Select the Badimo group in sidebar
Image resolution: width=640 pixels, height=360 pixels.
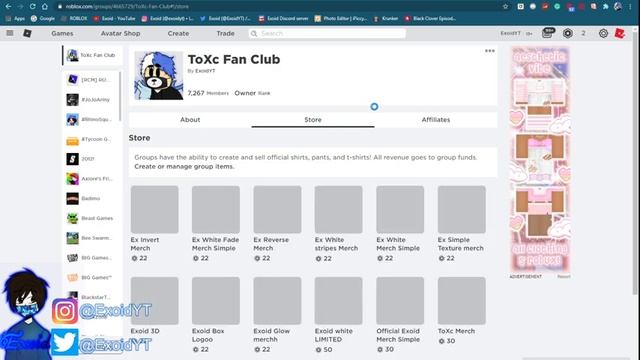[x=91, y=198]
